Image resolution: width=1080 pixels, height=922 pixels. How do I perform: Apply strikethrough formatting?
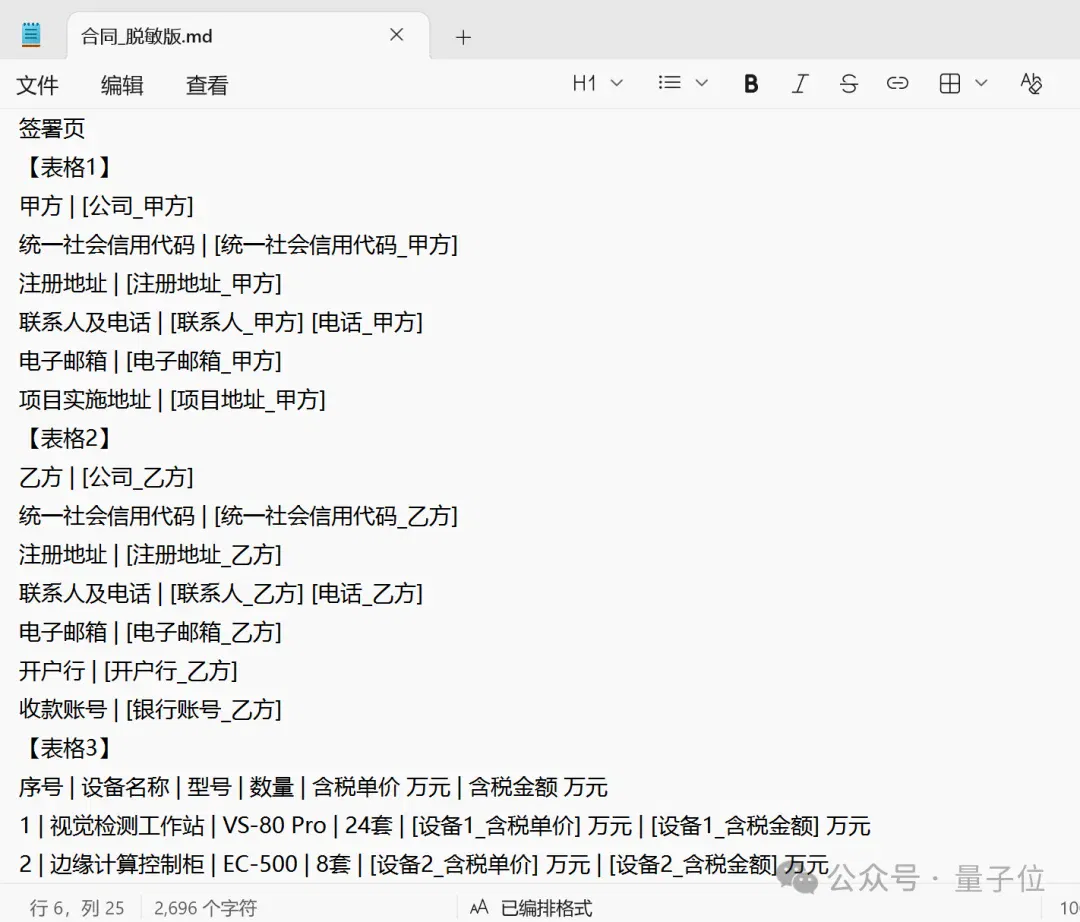pyautogui.click(x=849, y=84)
